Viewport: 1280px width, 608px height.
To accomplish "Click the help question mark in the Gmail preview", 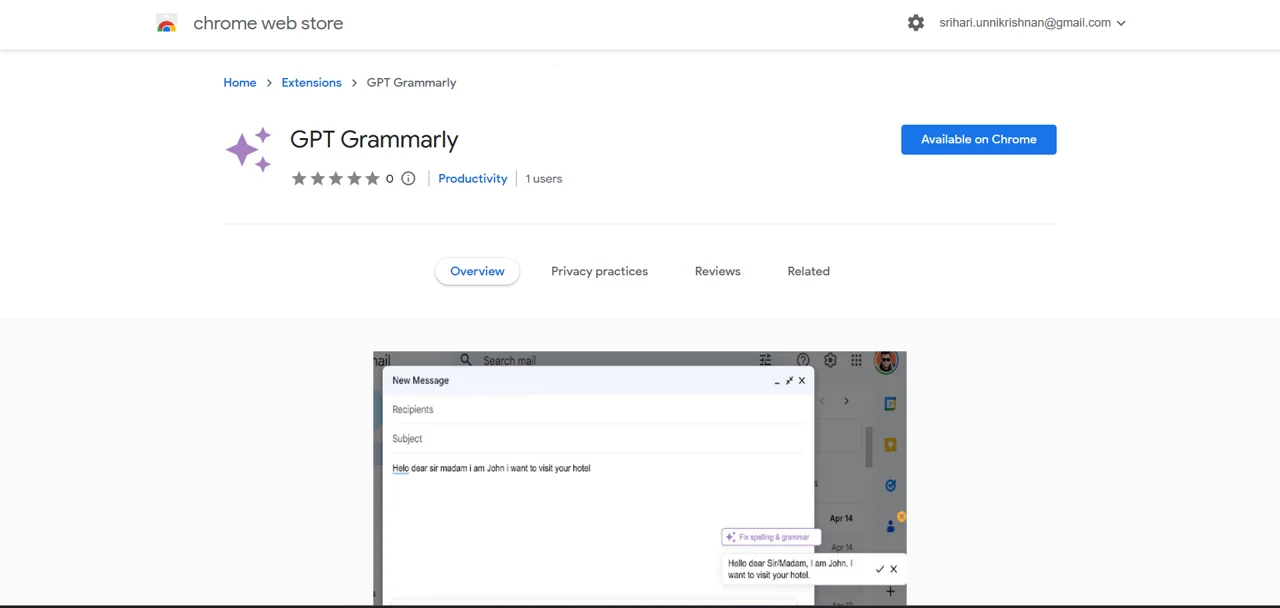I will [x=803, y=360].
